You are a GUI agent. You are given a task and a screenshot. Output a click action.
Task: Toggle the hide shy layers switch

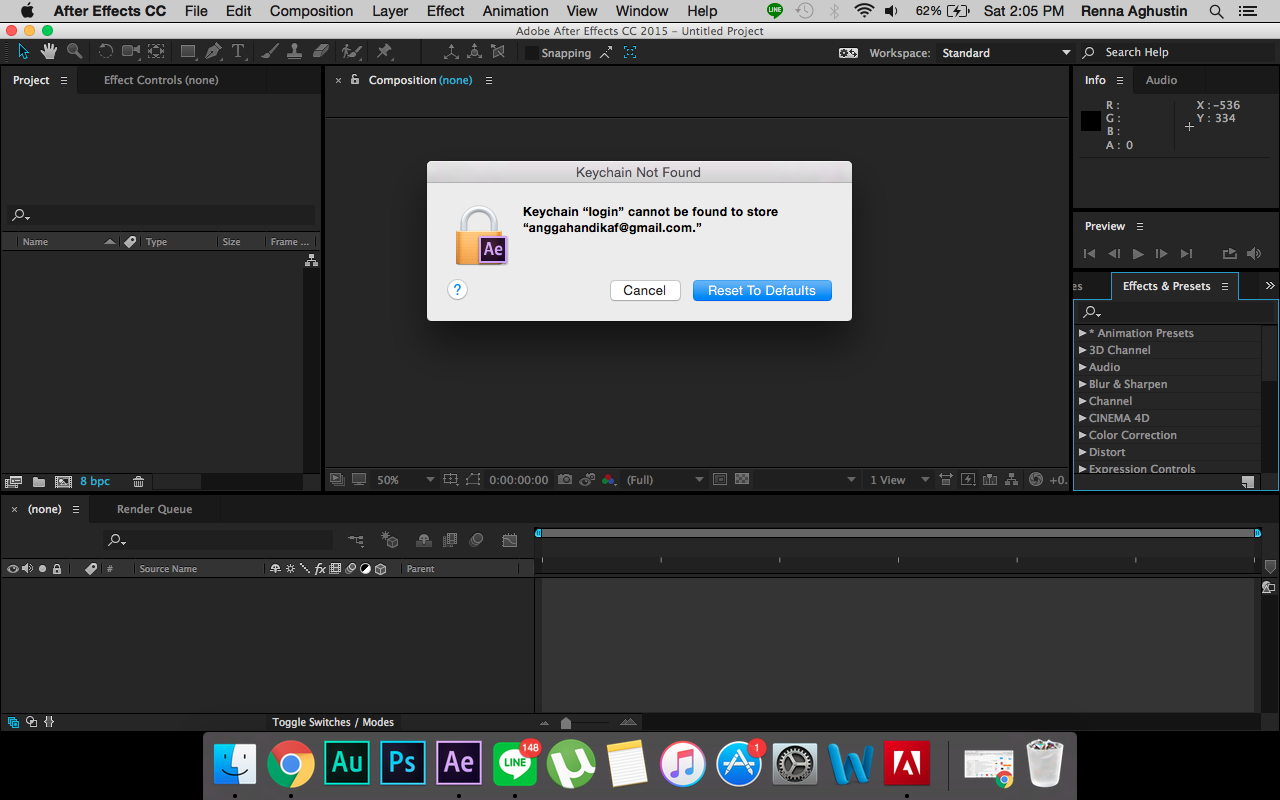[423, 540]
